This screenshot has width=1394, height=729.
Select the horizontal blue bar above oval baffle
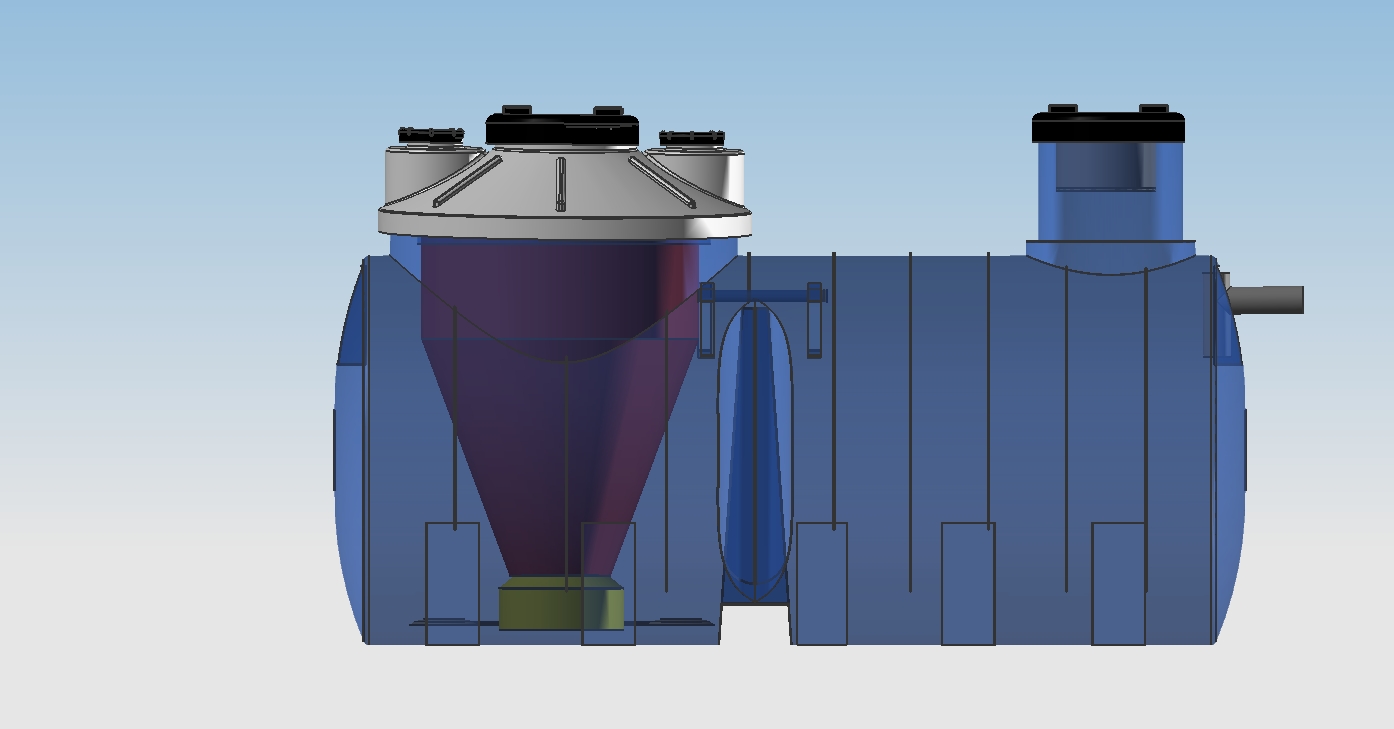[x=761, y=295]
